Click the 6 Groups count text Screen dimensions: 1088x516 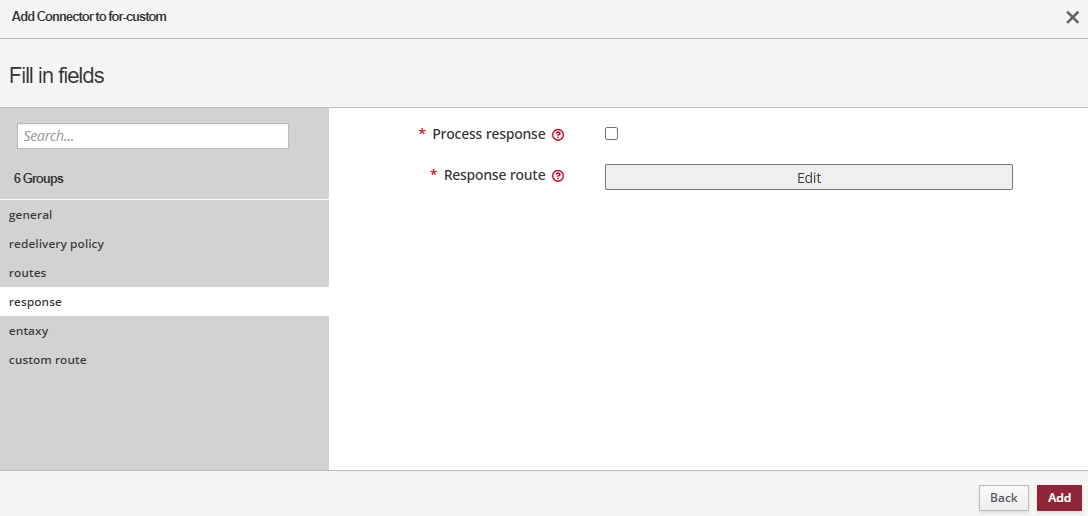[x=39, y=178]
